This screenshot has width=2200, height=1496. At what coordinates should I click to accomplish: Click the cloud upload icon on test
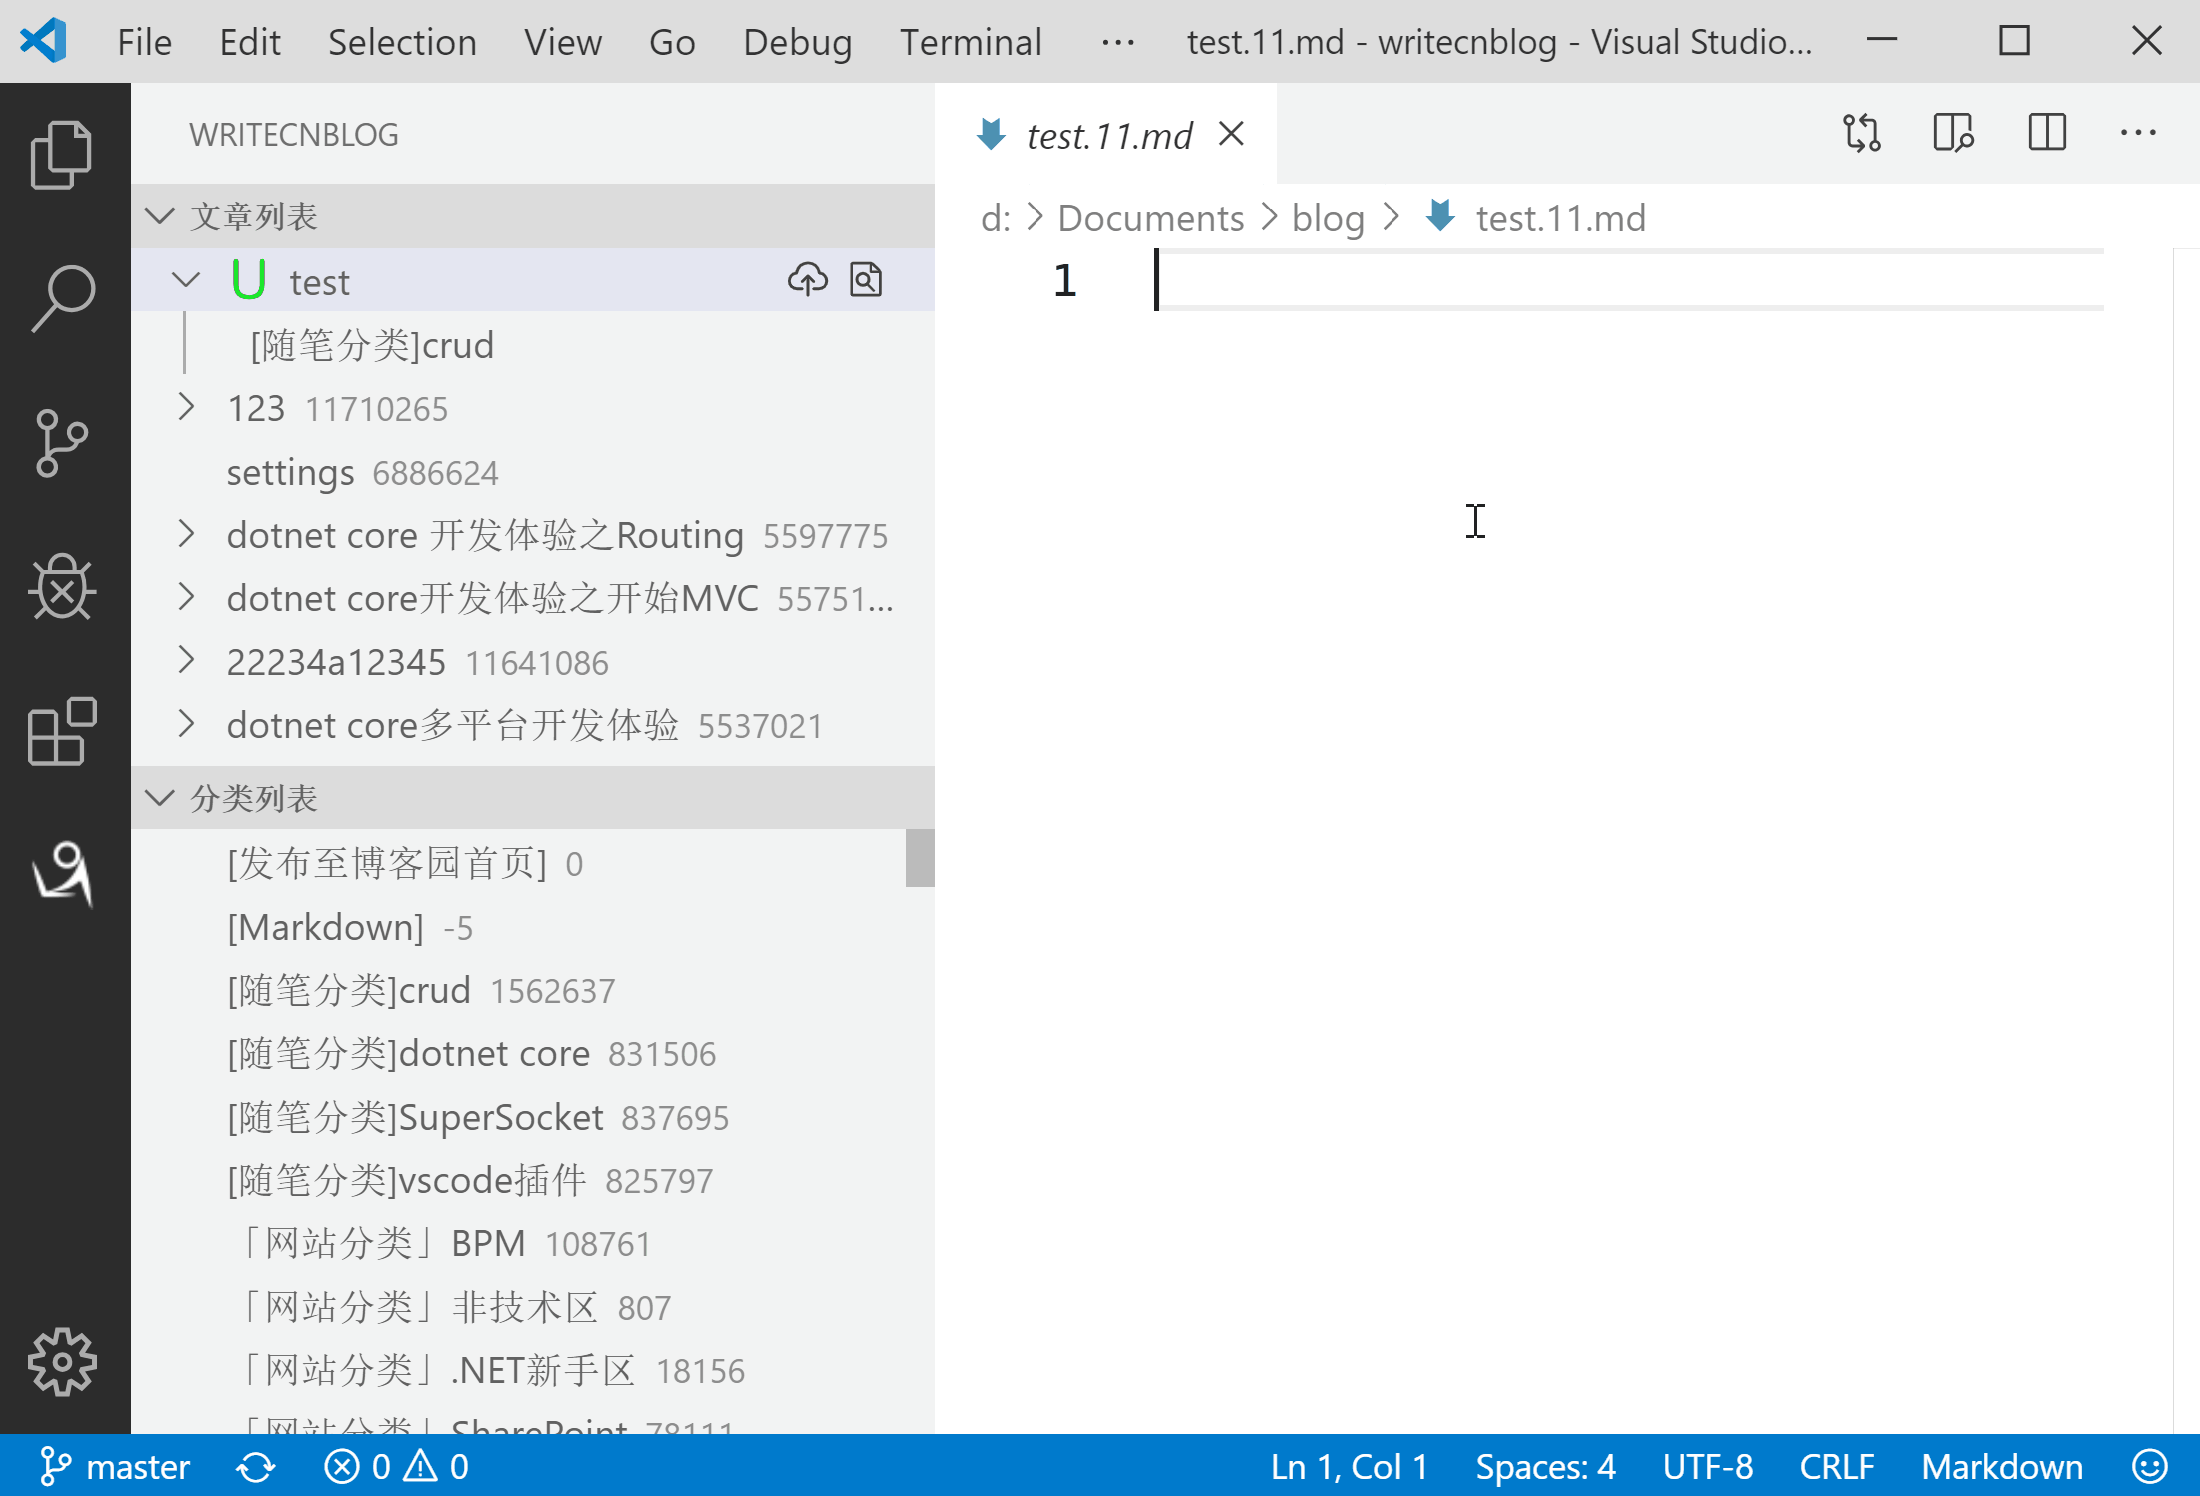pos(807,280)
